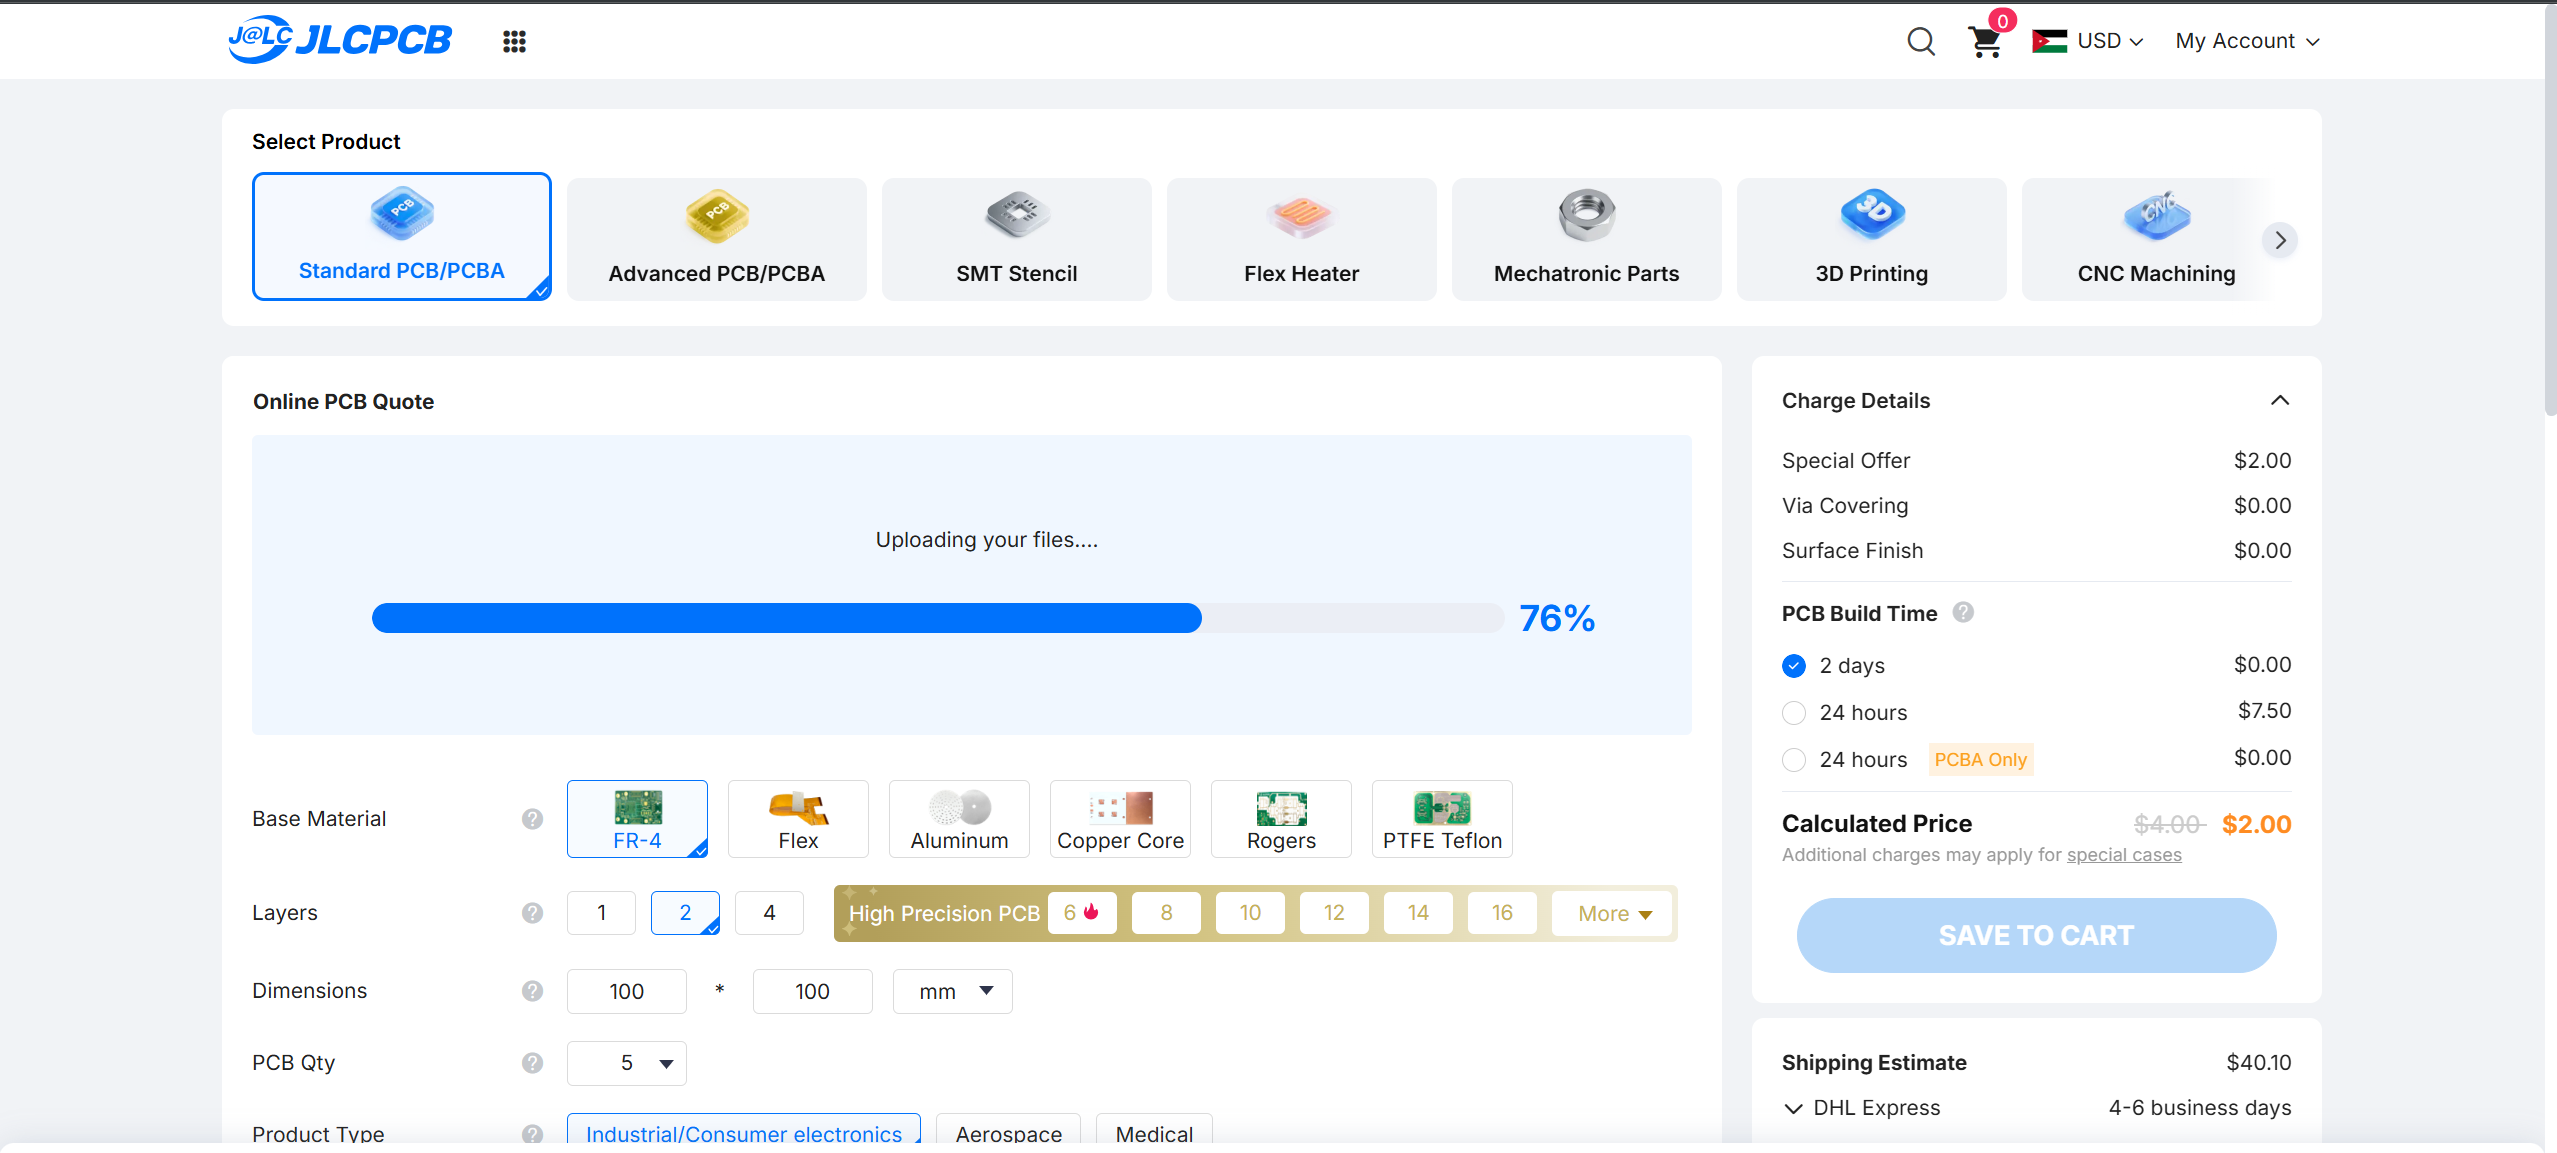Viewport: 2557px width, 1153px height.
Task: Choose Flex base material
Action: (798, 819)
